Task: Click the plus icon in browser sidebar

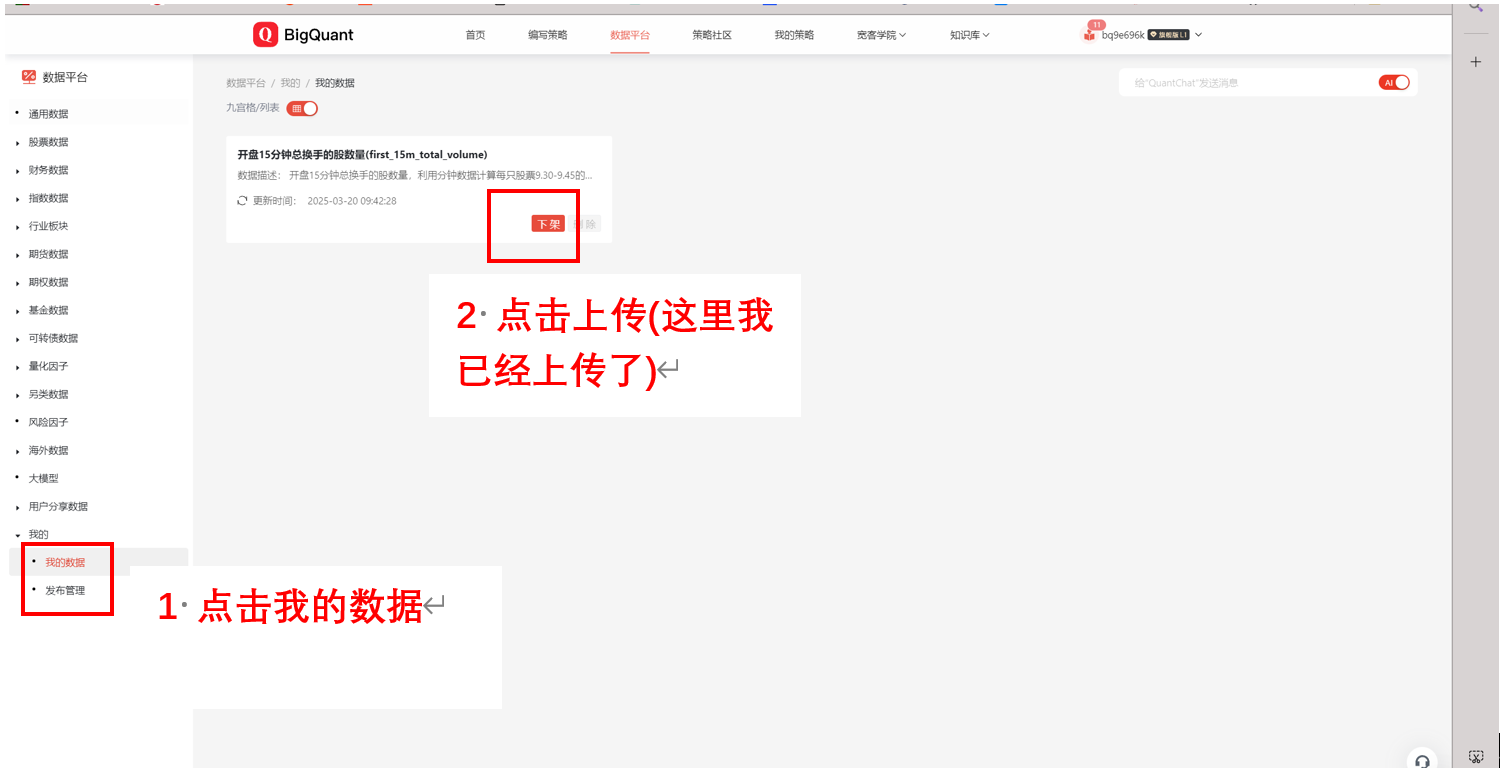Action: tap(1476, 62)
